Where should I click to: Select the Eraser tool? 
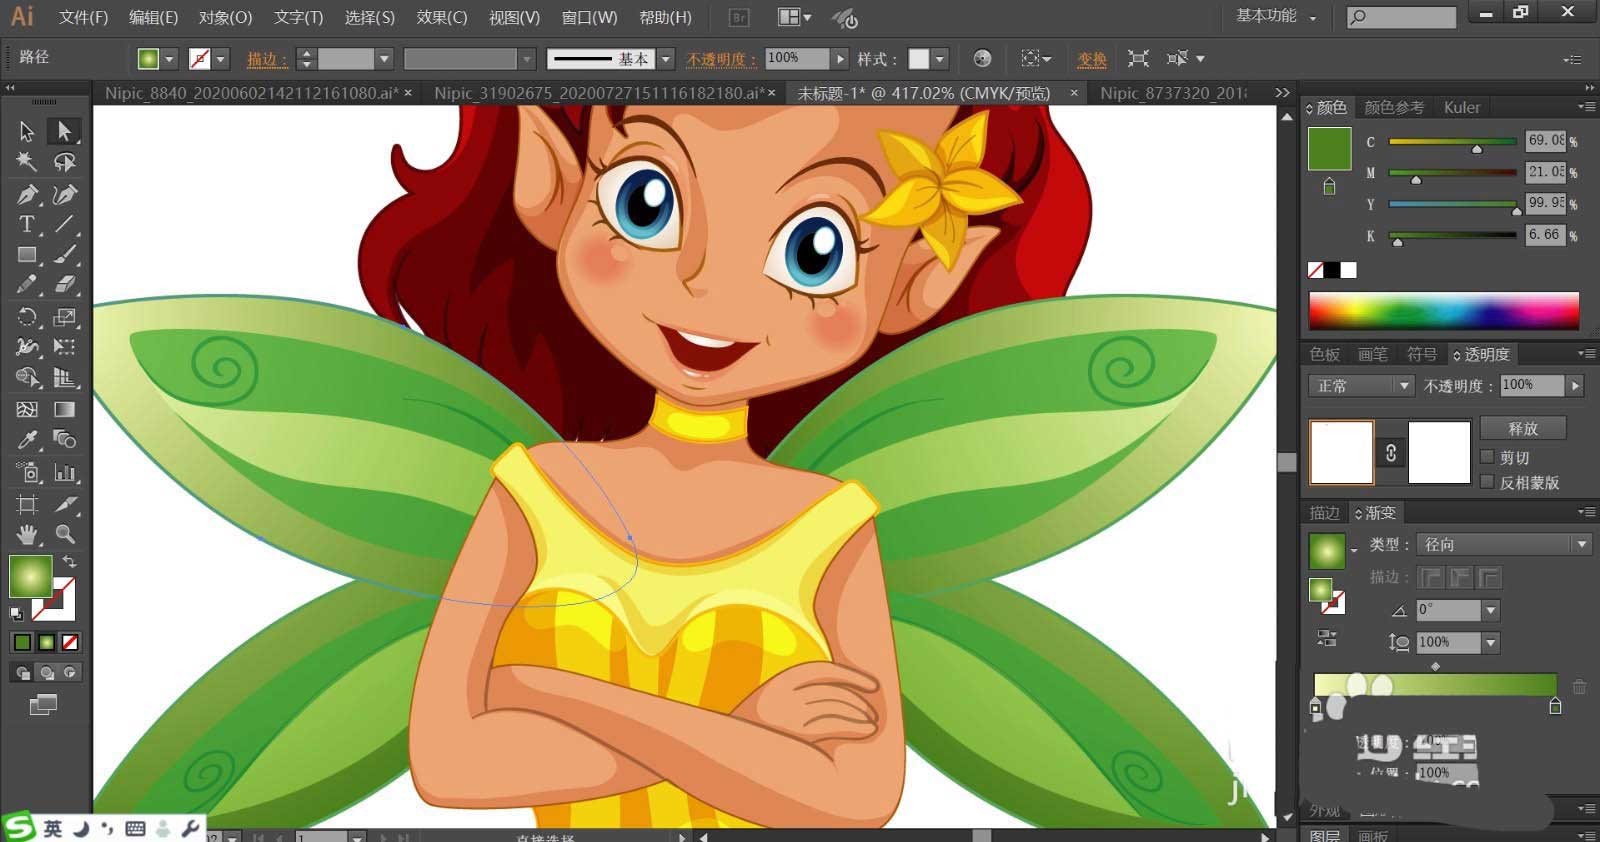[64, 285]
